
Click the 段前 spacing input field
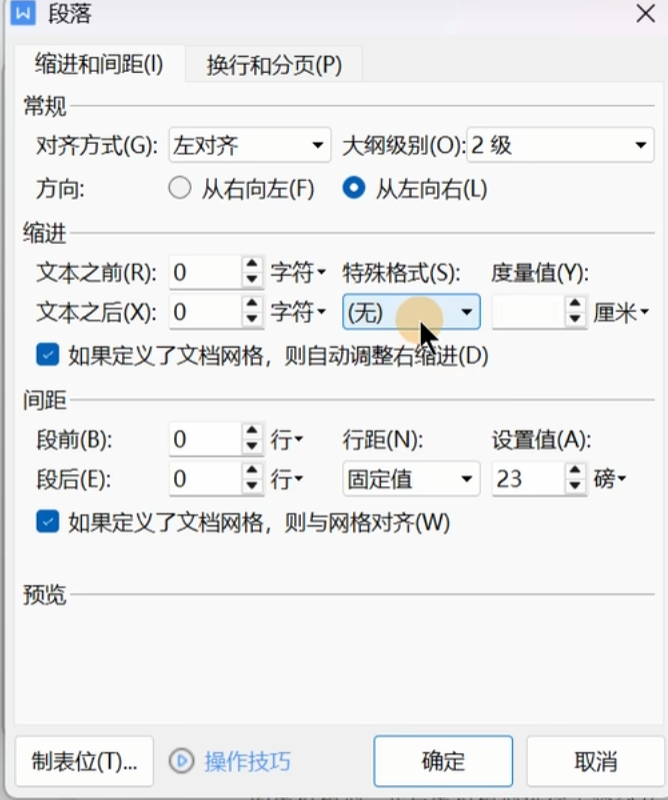coord(206,439)
